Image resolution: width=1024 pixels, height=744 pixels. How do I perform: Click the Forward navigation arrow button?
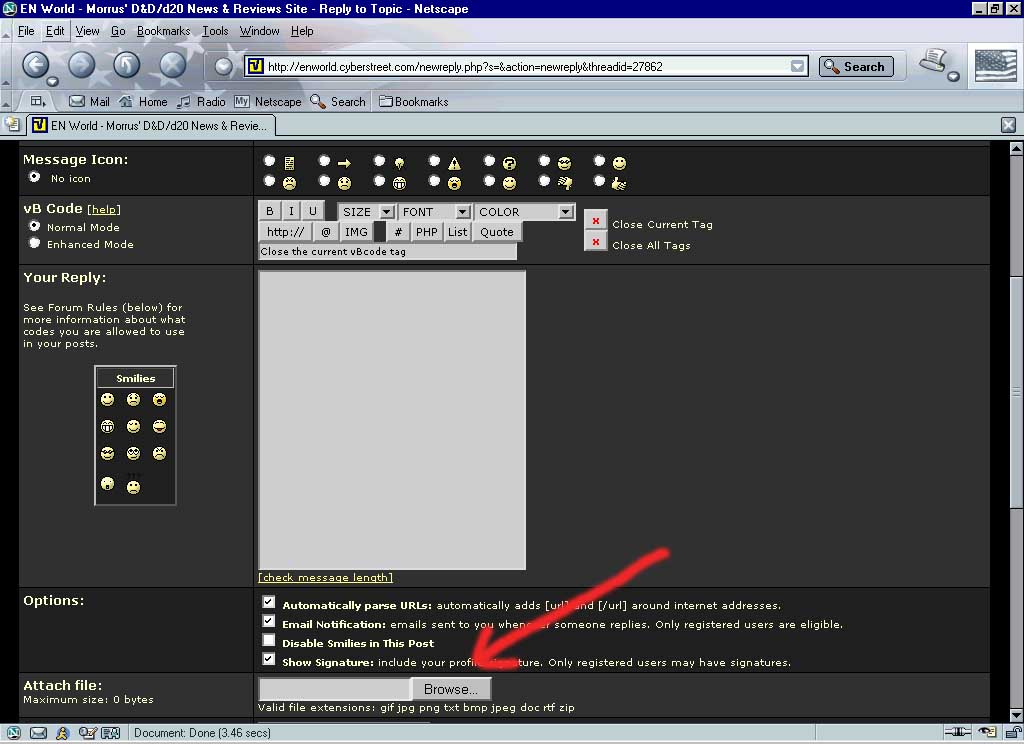82,65
